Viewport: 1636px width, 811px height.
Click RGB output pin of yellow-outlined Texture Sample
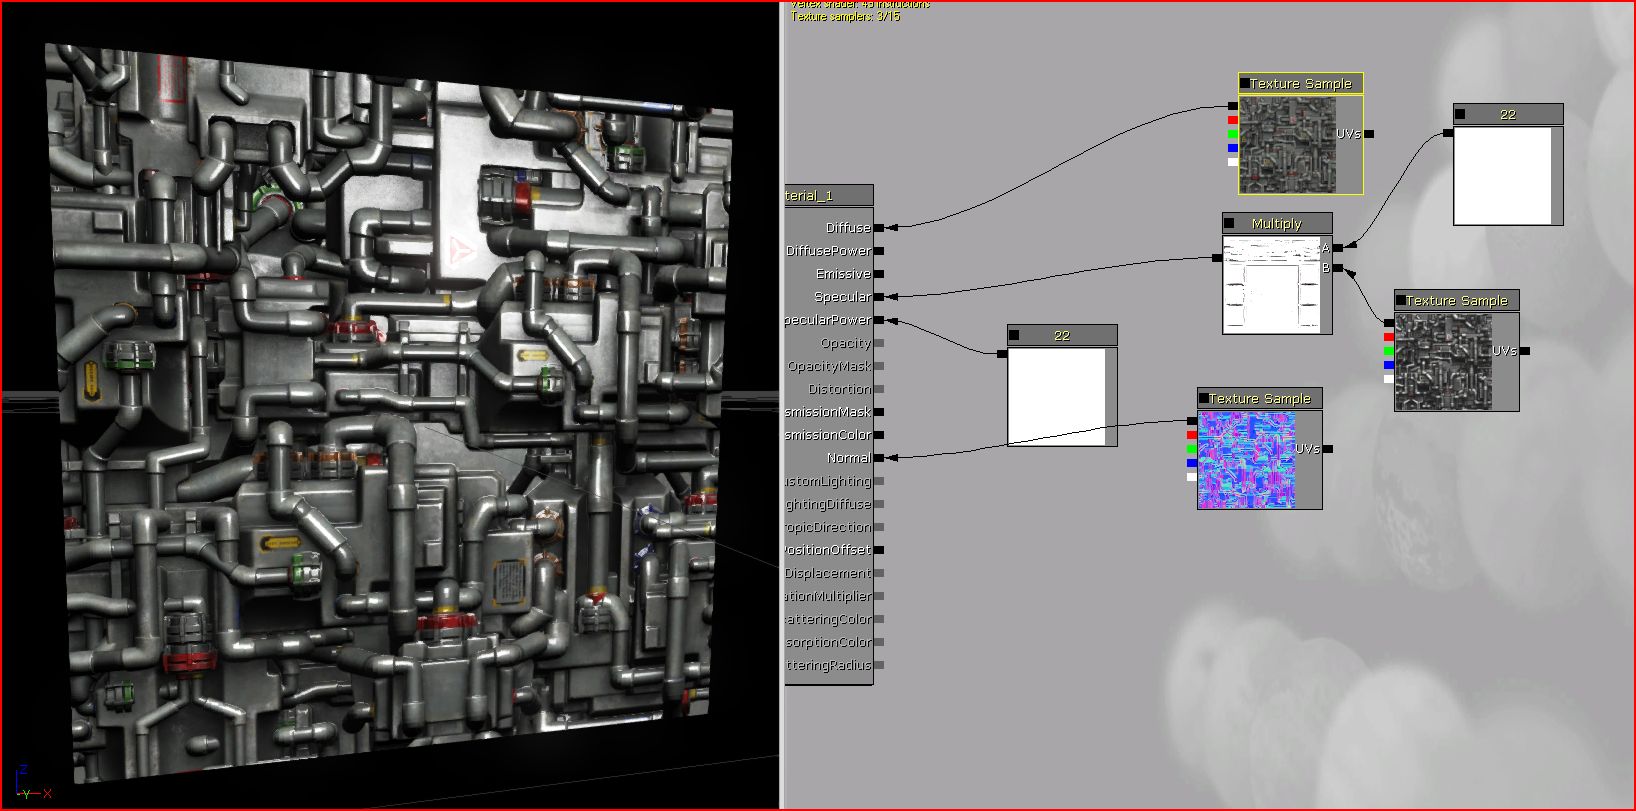point(1233,106)
